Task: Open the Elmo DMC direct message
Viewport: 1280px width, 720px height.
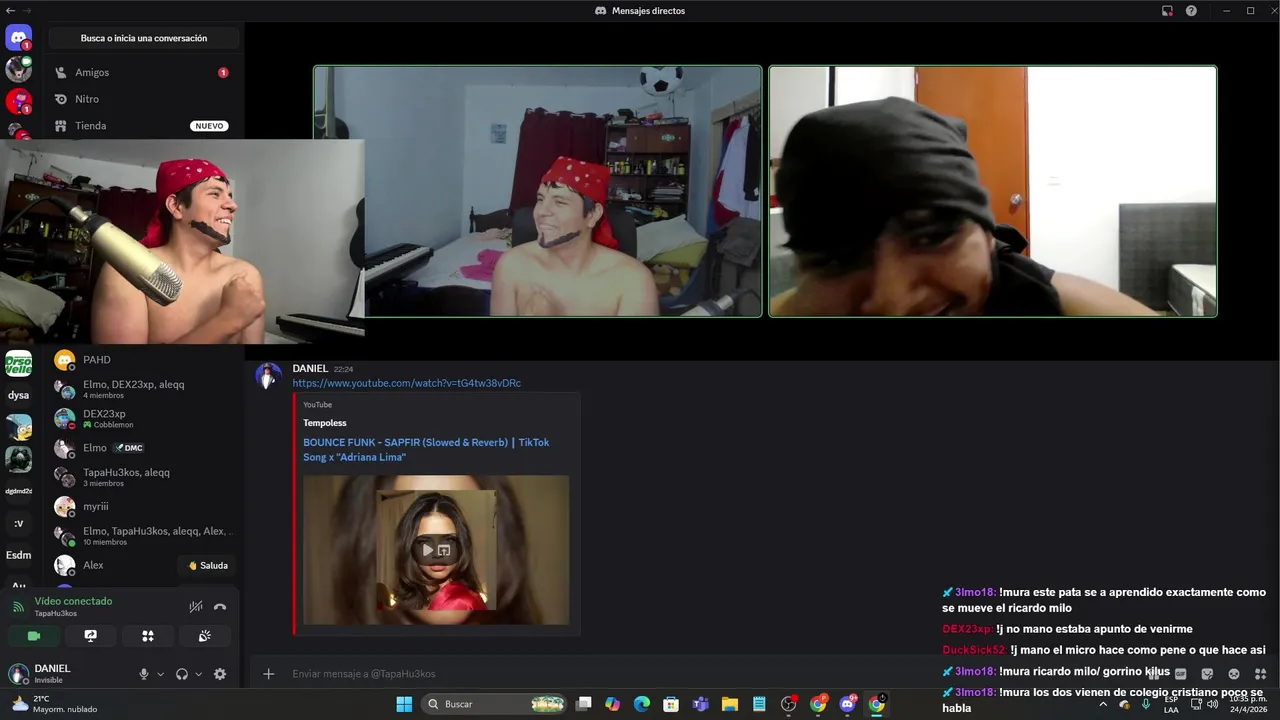Action: (x=143, y=448)
